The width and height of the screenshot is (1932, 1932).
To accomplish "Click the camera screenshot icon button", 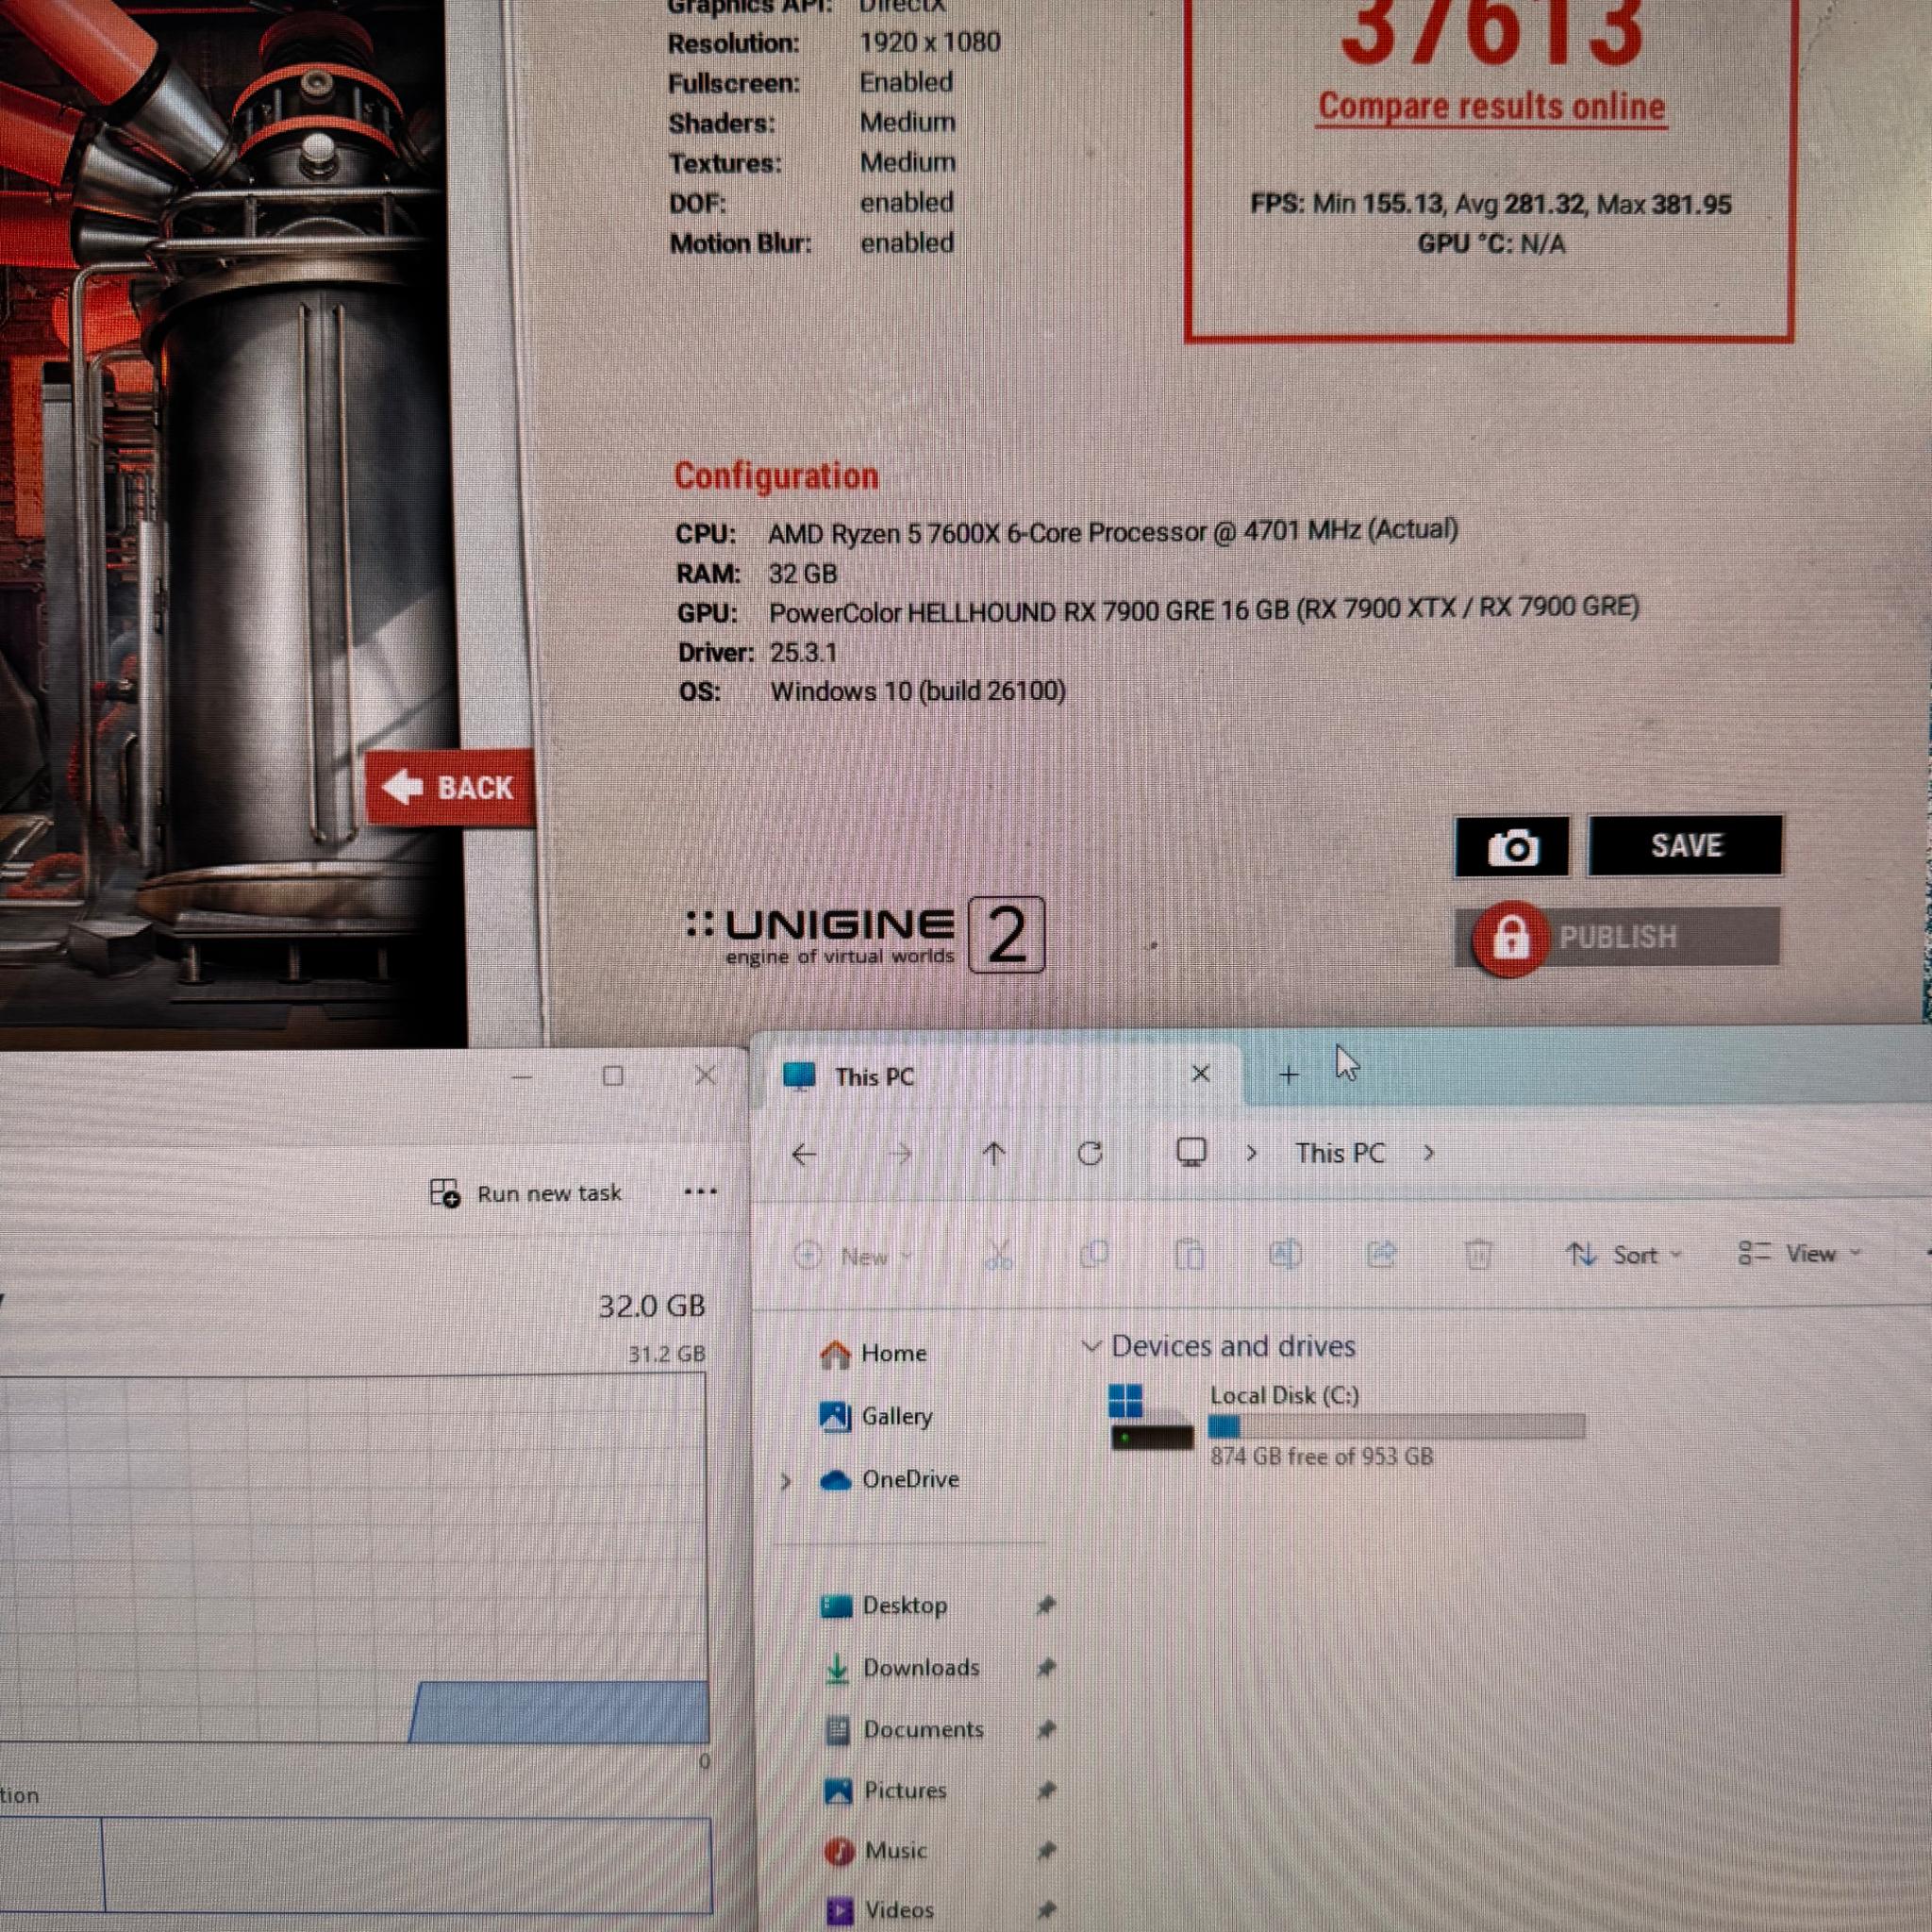I will (x=1511, y=847).
